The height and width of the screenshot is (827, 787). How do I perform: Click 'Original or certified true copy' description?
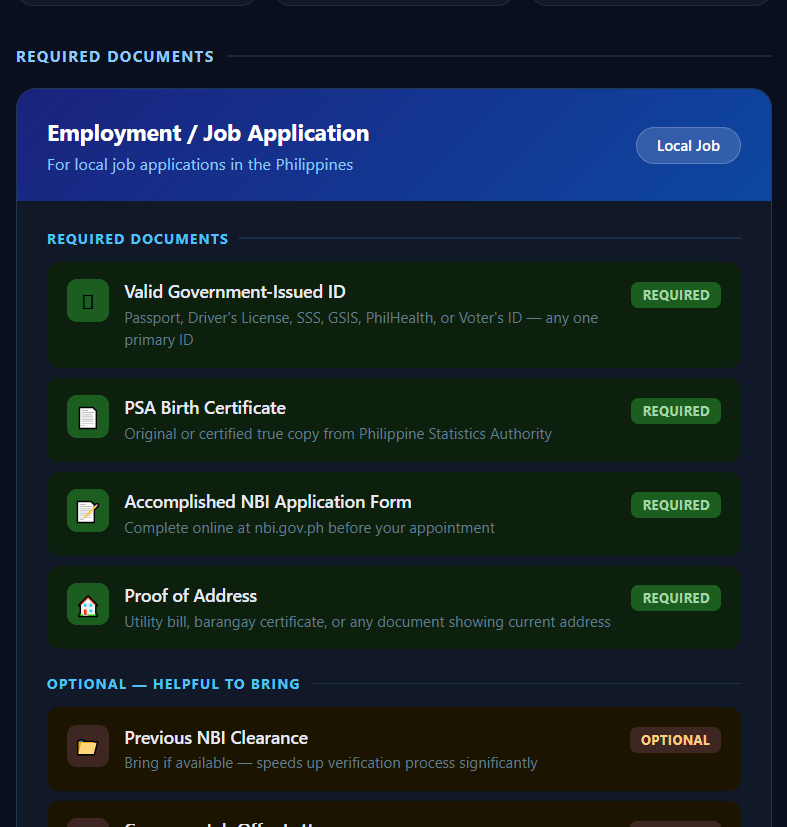coord(338,434)
